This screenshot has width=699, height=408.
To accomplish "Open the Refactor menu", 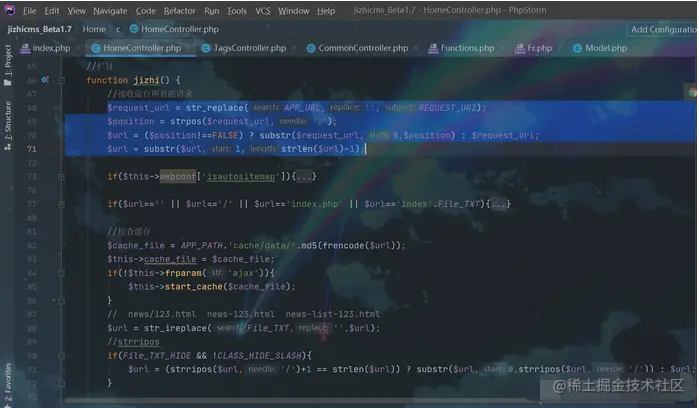I will (x=179, y=11).
